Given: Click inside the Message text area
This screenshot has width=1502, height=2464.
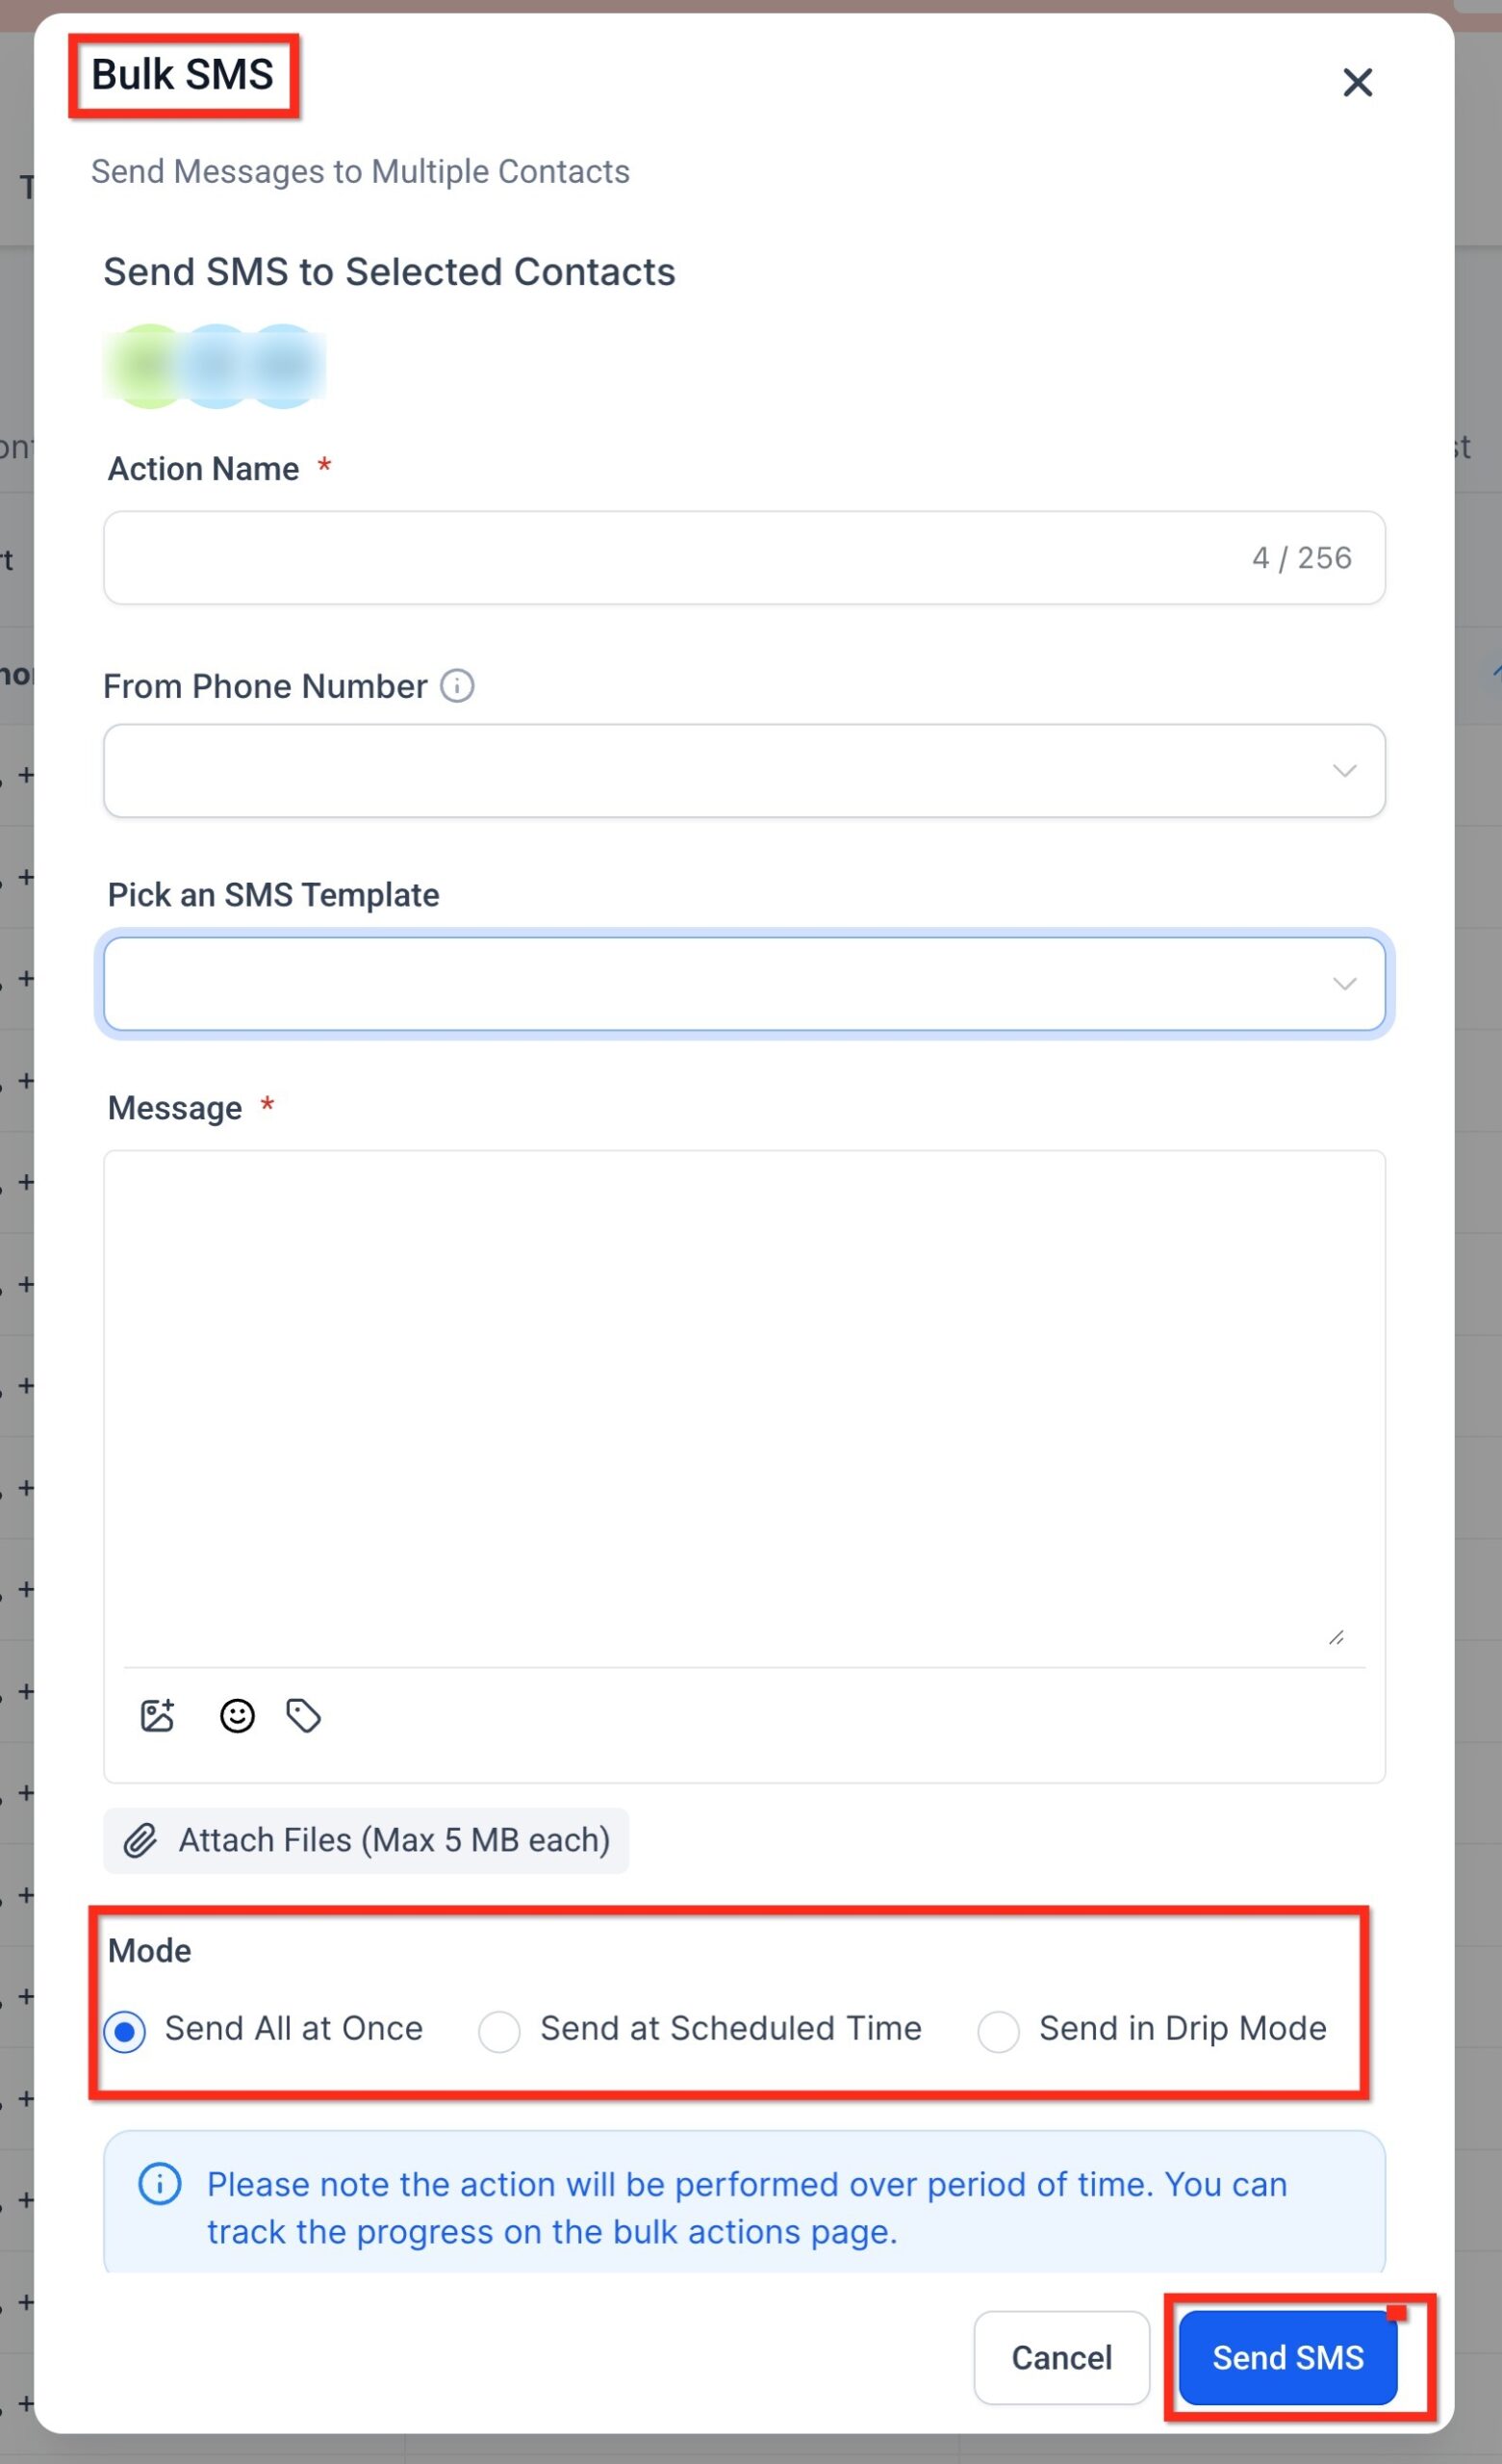Looking at the screenshot, I should 744,1400.
